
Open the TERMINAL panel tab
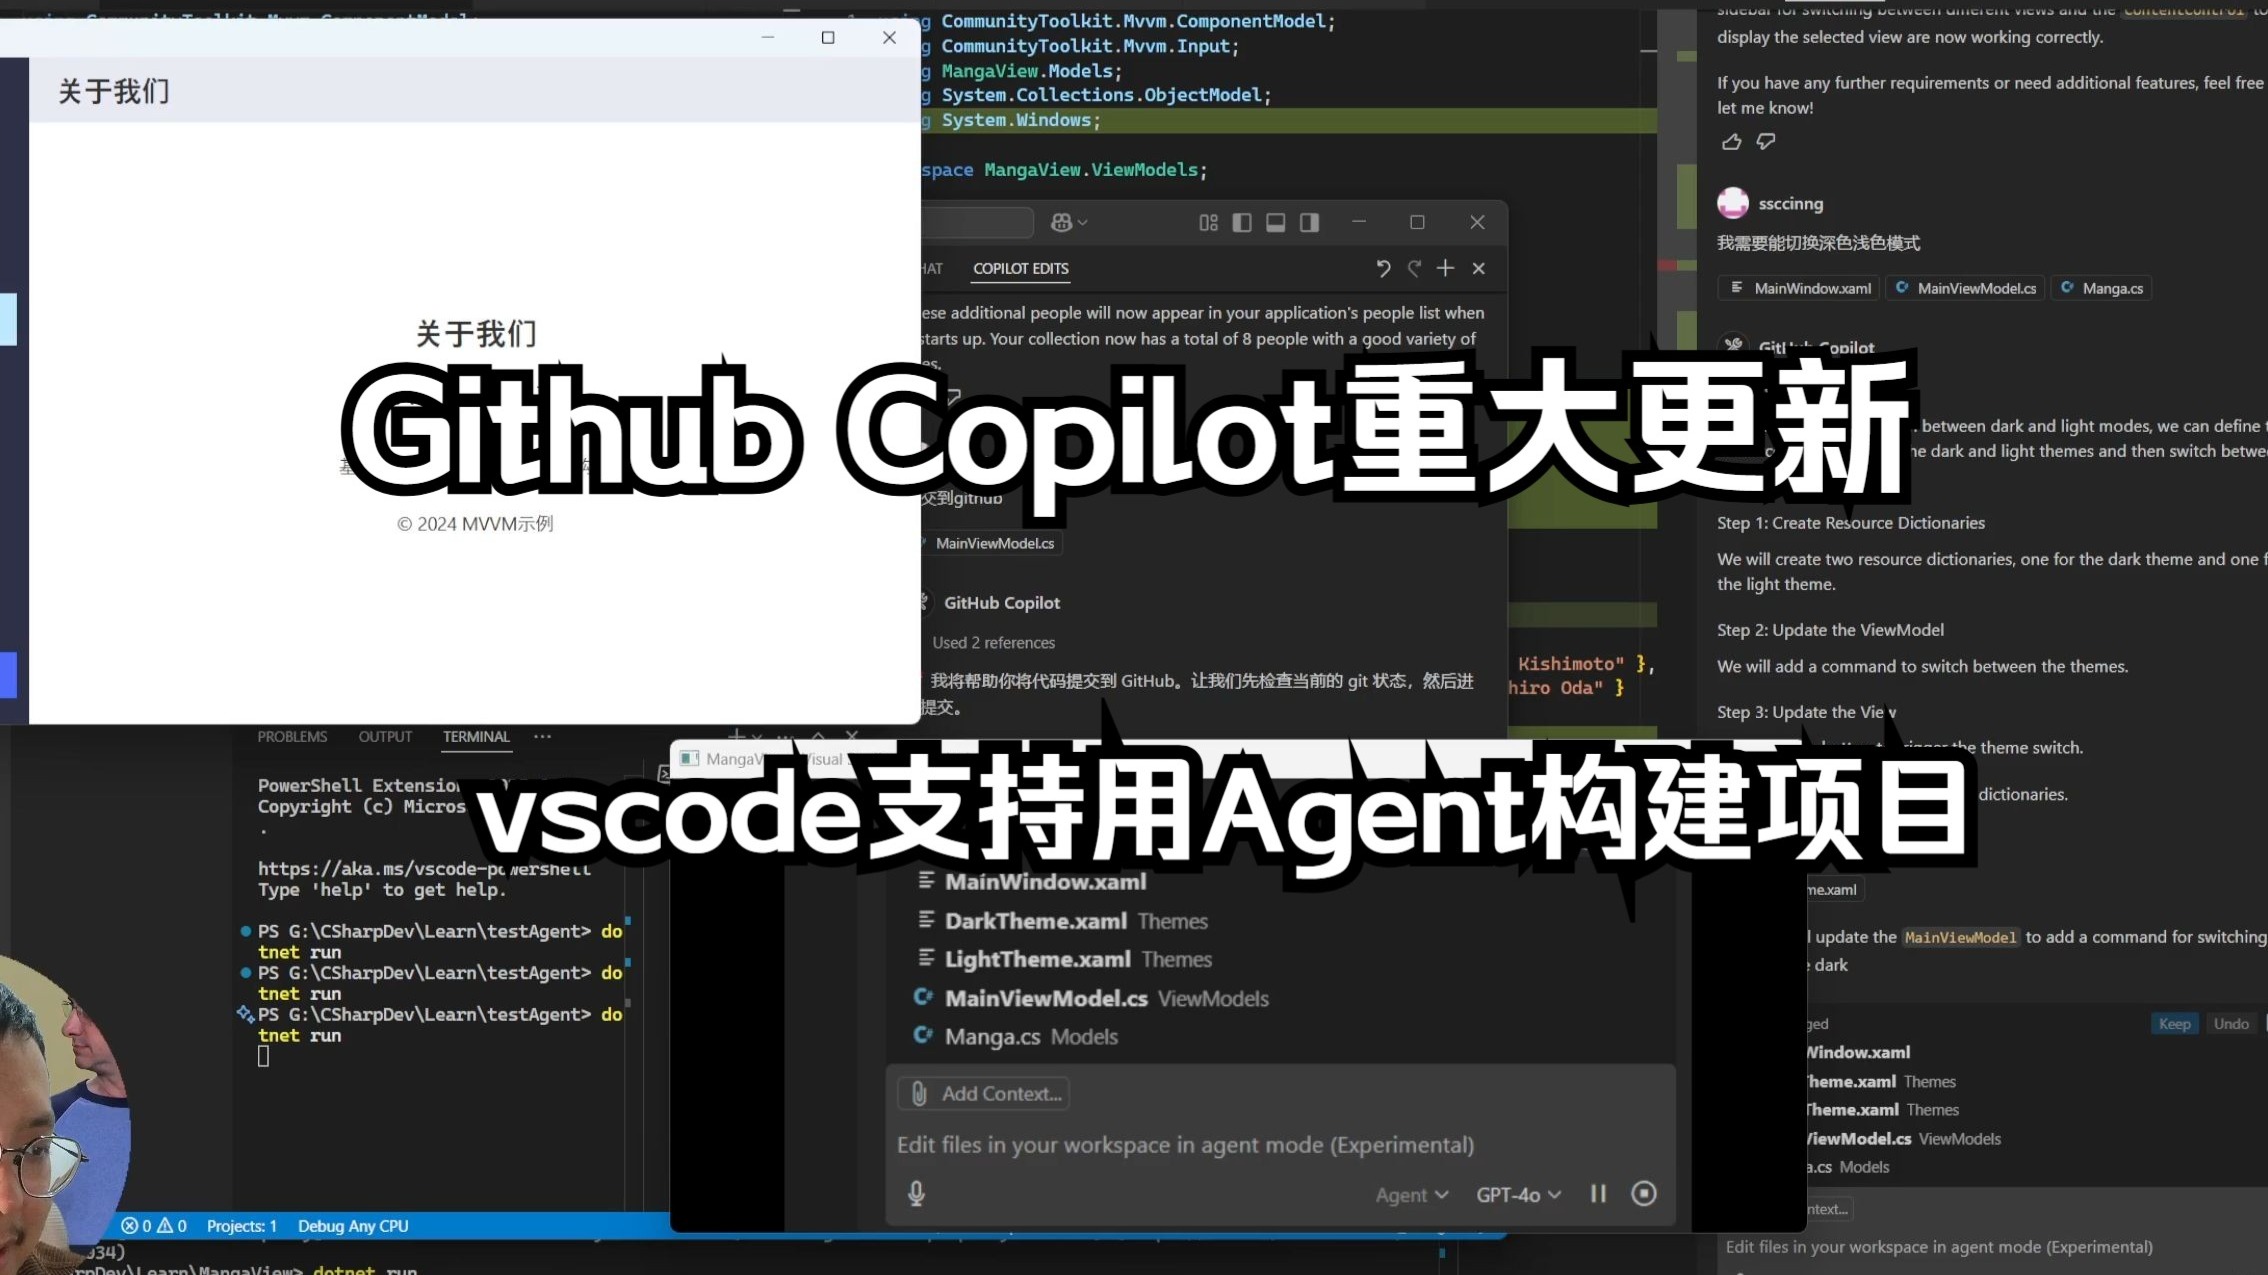pyautogui.click(x=476, y=737)
